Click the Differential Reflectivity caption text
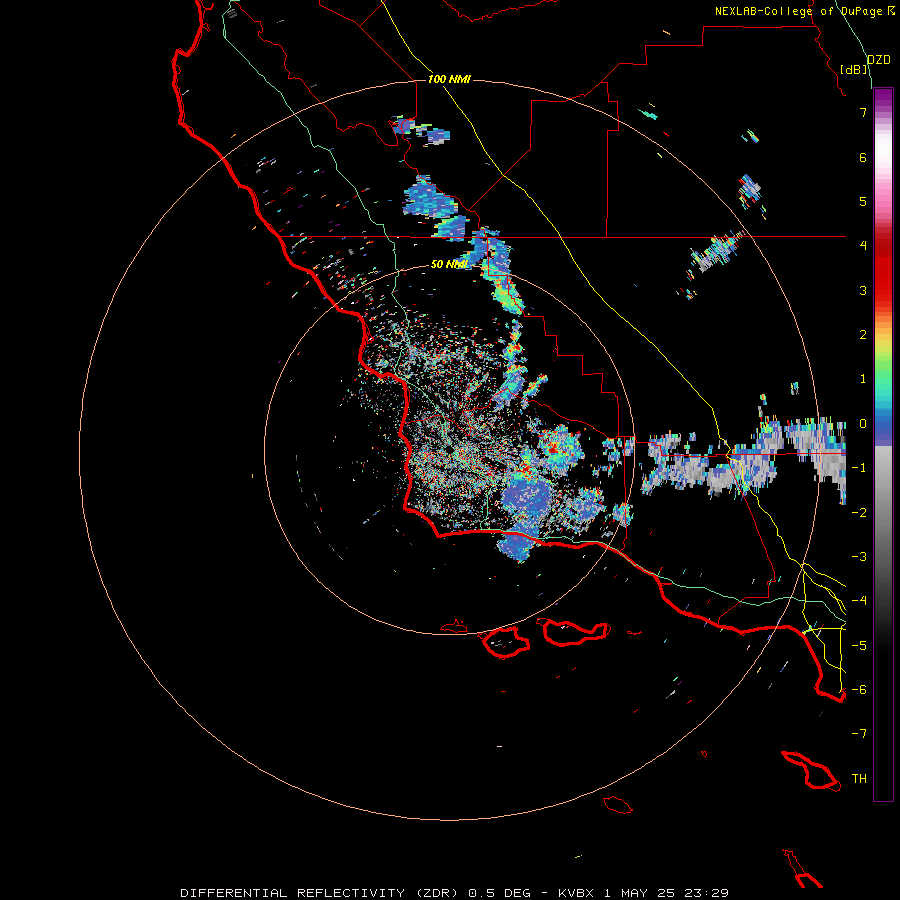This screenshot has width=900, height=900. pyautogui.click(x=455, y=893)
